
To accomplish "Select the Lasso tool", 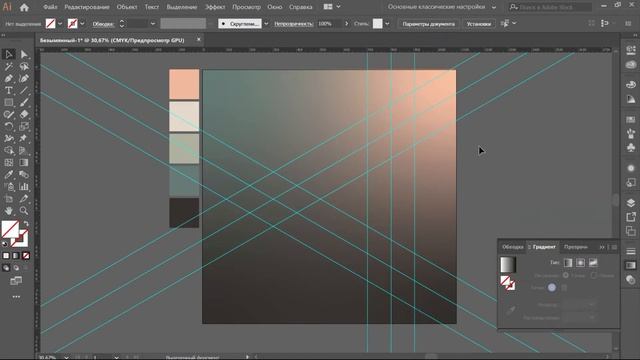I will pyautogui.click(x=24, y=66).
